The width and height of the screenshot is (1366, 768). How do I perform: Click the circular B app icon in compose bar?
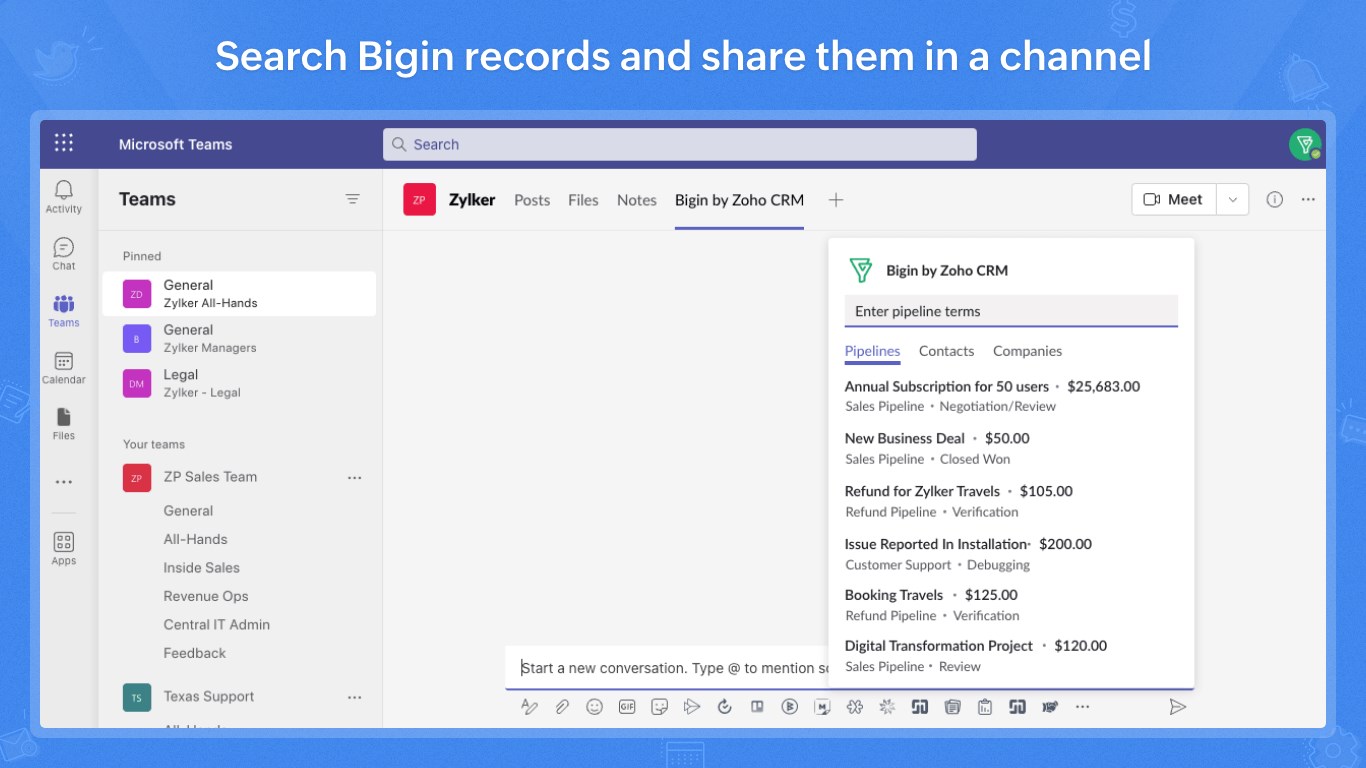coord(790,707)
